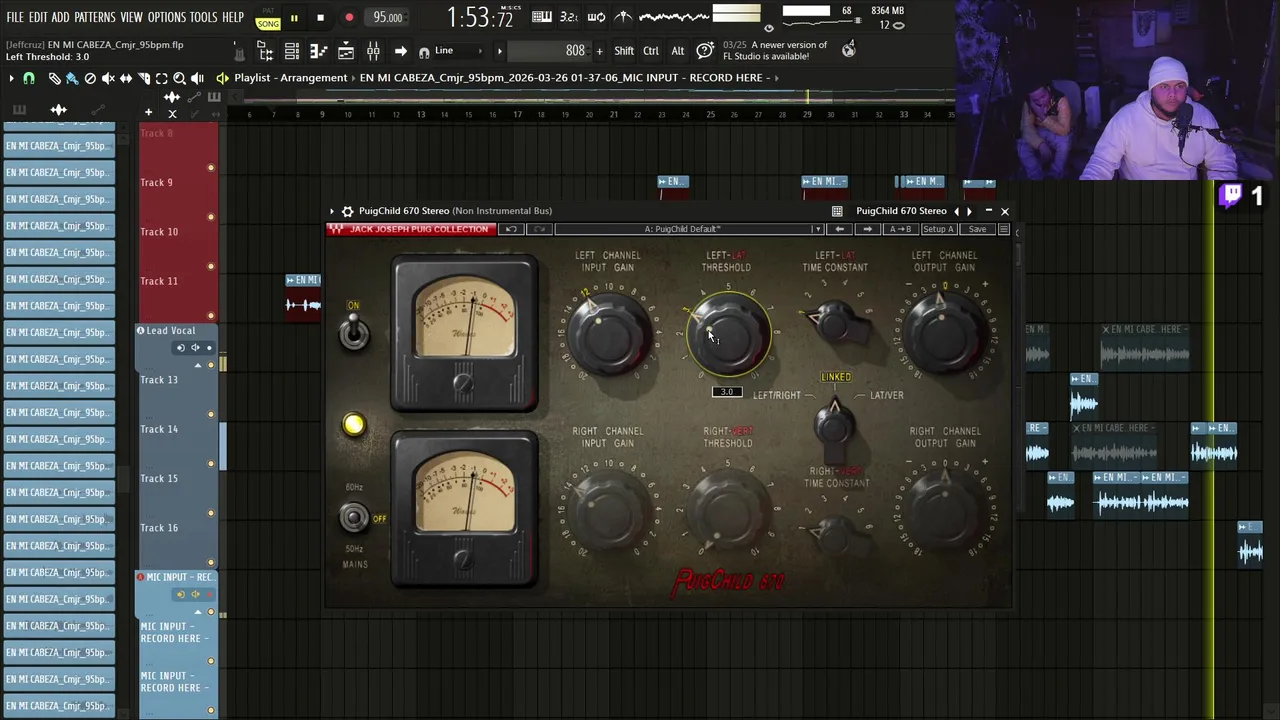The image size is (1280, 720).
Task: Open the OPTIONS menu
Action: coord(167,17)
